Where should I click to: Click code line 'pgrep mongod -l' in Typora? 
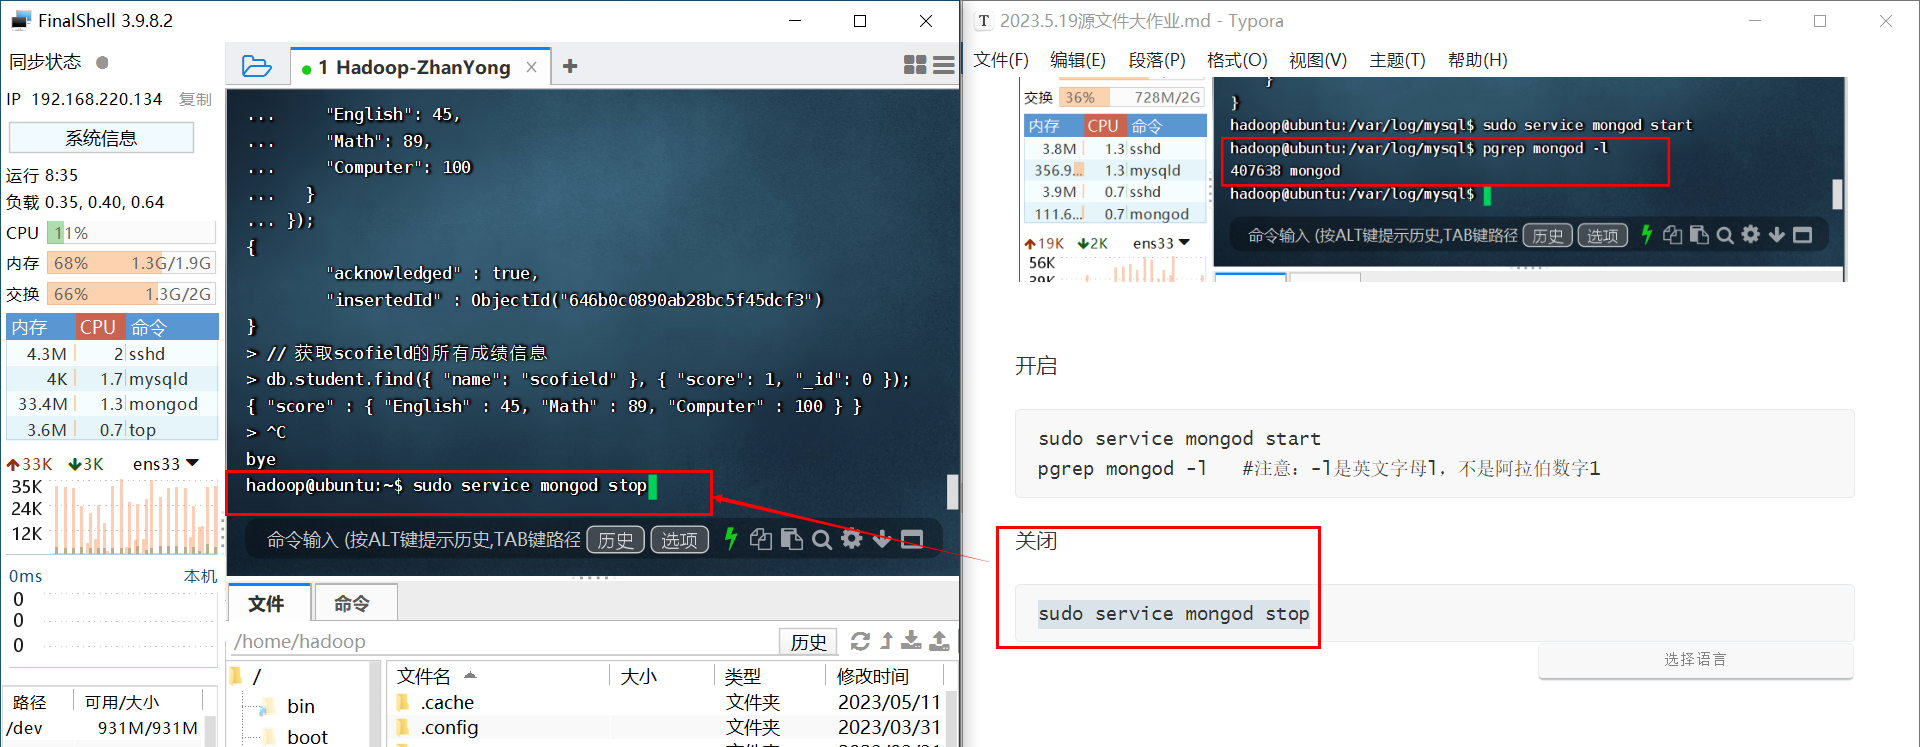coord(1122,468)
